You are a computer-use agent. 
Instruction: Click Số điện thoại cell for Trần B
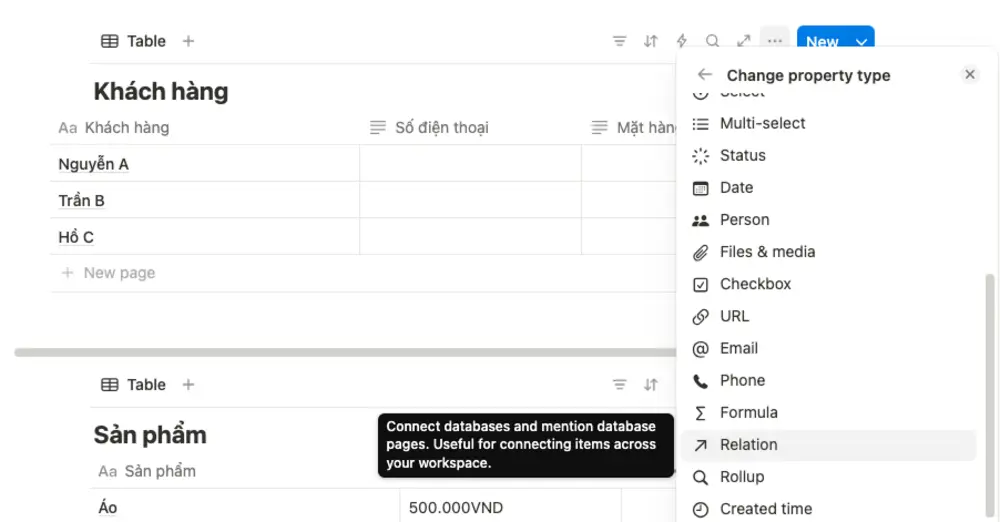pyautogui.click(x=471, y=200)
